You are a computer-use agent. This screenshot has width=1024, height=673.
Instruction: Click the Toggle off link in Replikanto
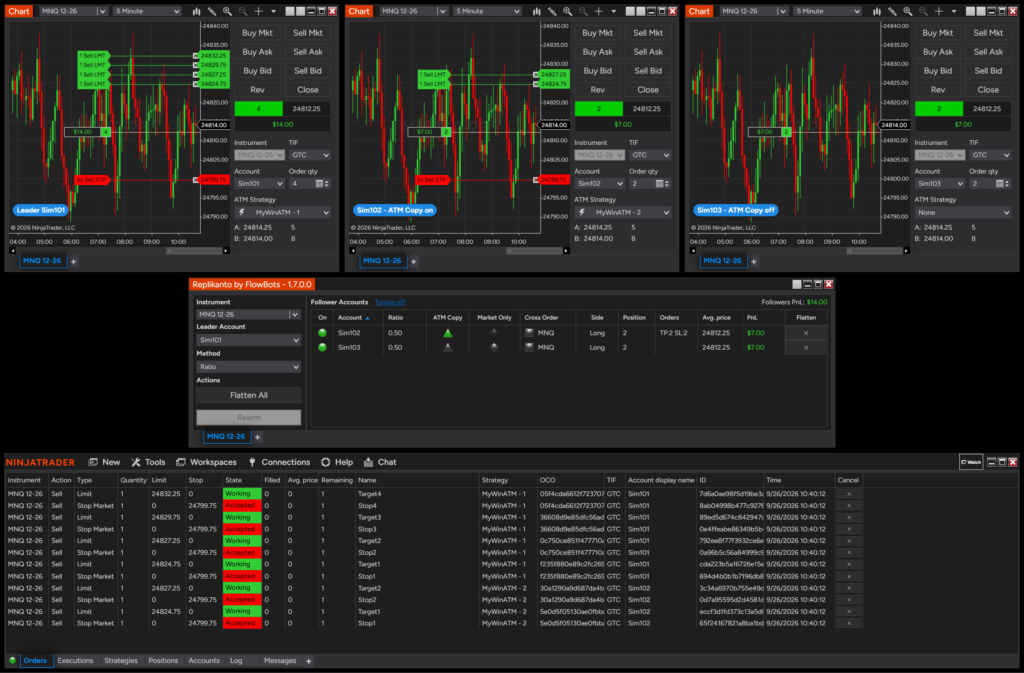point(390,302)
